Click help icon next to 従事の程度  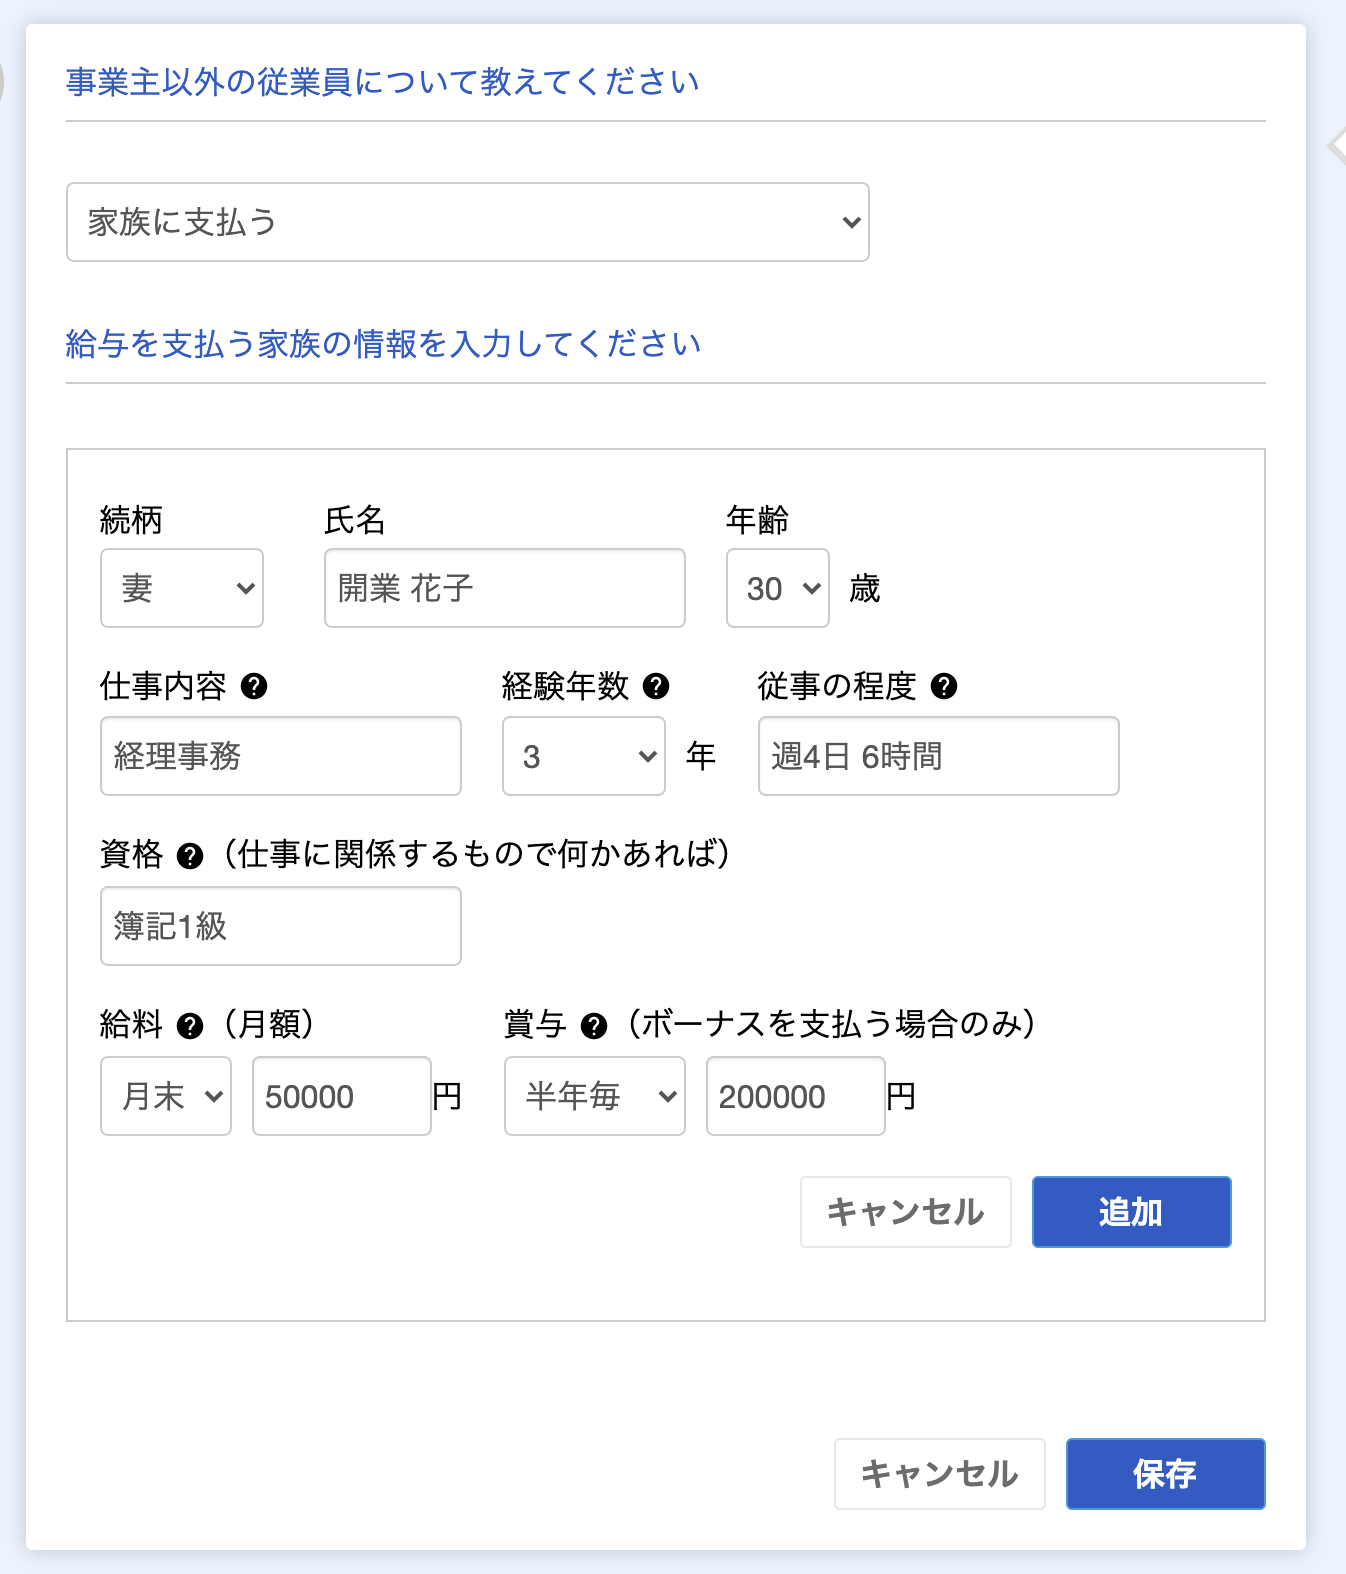[x=944, y=686]
